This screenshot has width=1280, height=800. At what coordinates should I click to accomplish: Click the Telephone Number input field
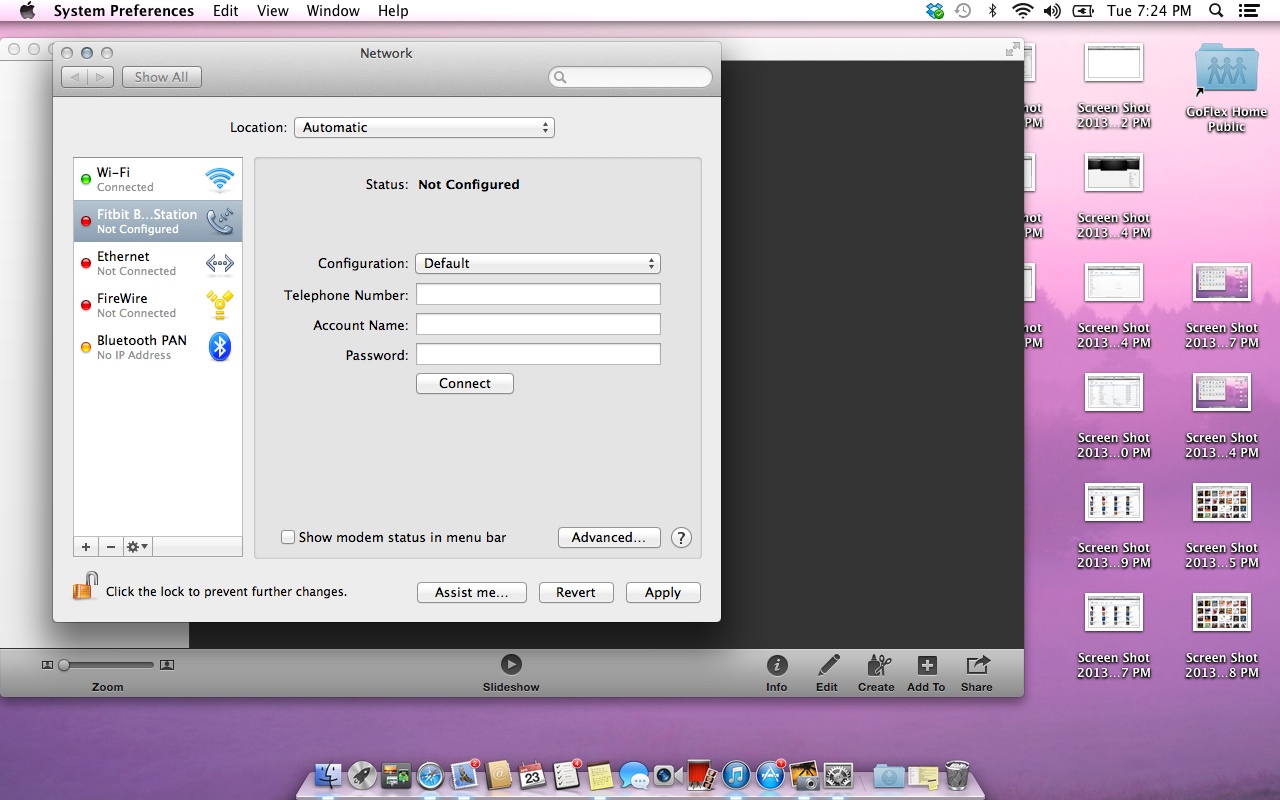tap(538, 293)
